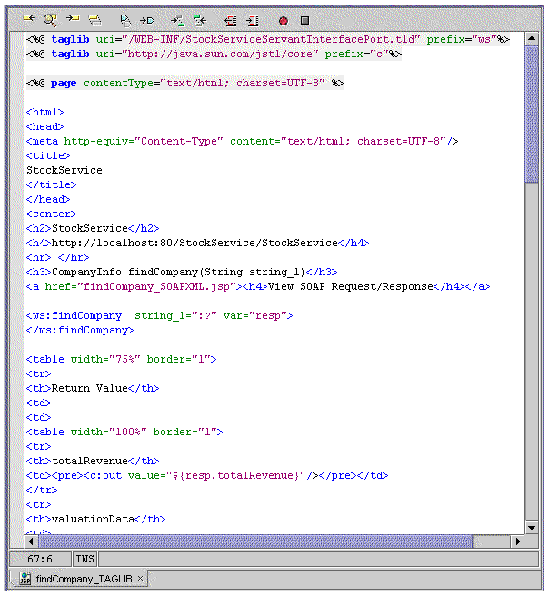Click the Find Selection magnifier icon

[x=50, y=19]
